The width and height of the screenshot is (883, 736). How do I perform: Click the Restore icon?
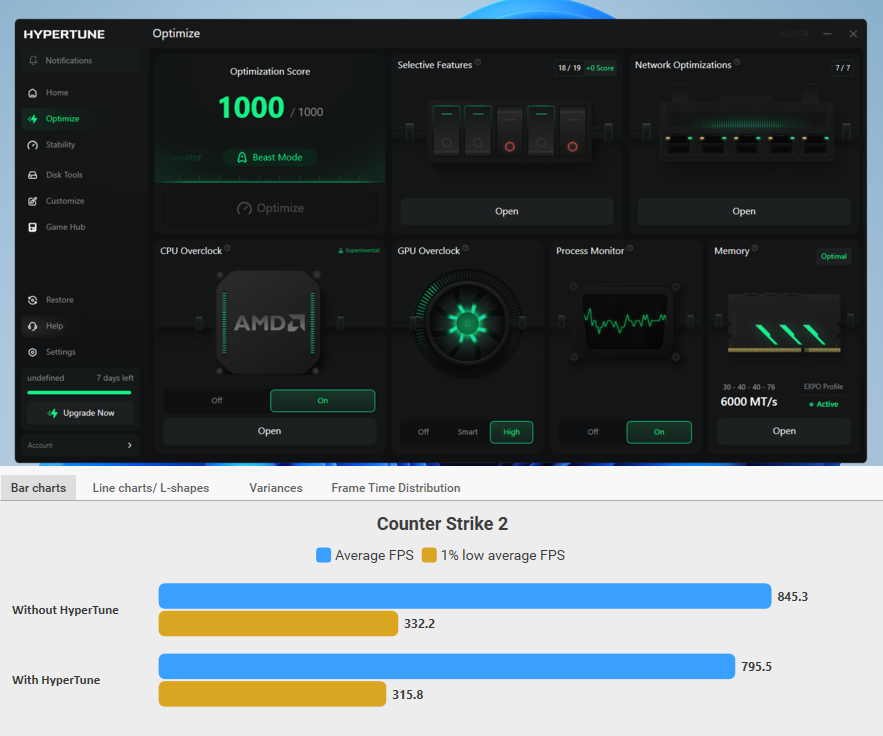pyautogui.click(x=33, y=300)
